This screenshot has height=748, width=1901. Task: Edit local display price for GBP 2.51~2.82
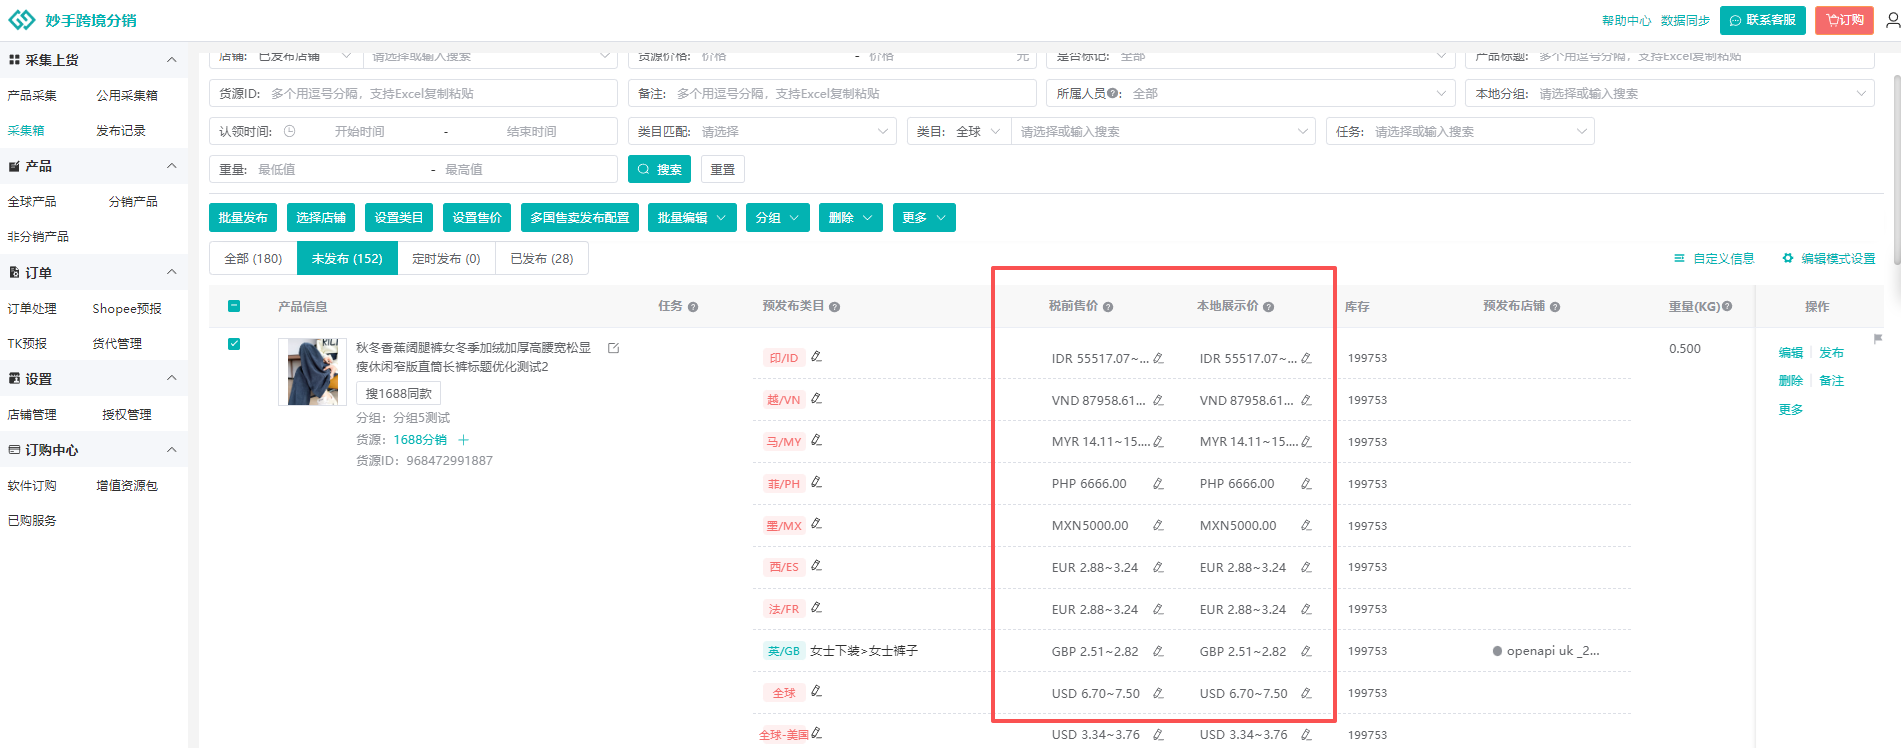[1306, 652]
